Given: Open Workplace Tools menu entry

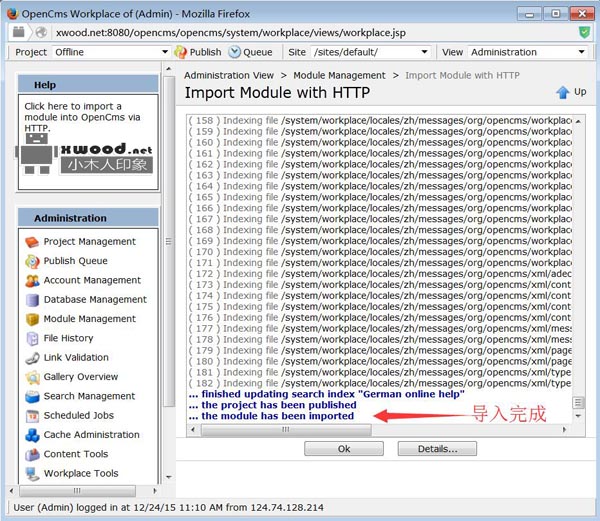Looking at the screenshot, I should point(81,474).
